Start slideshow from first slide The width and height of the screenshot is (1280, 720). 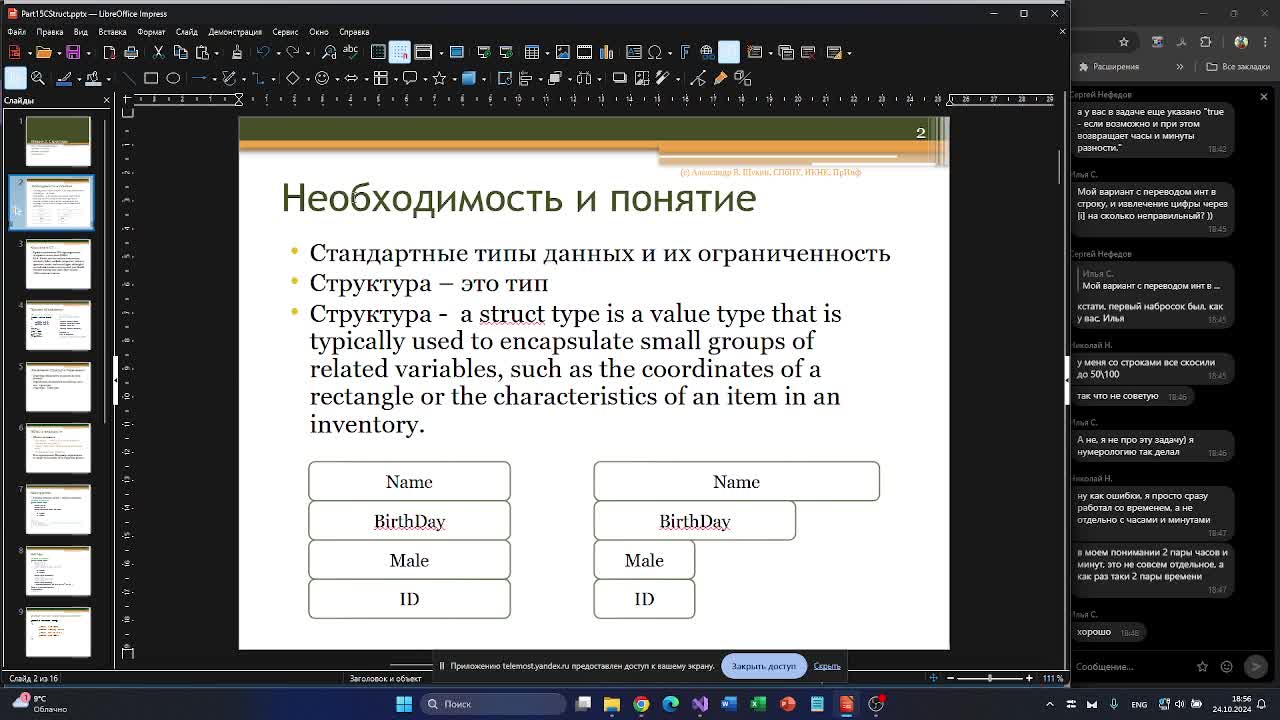484,52
